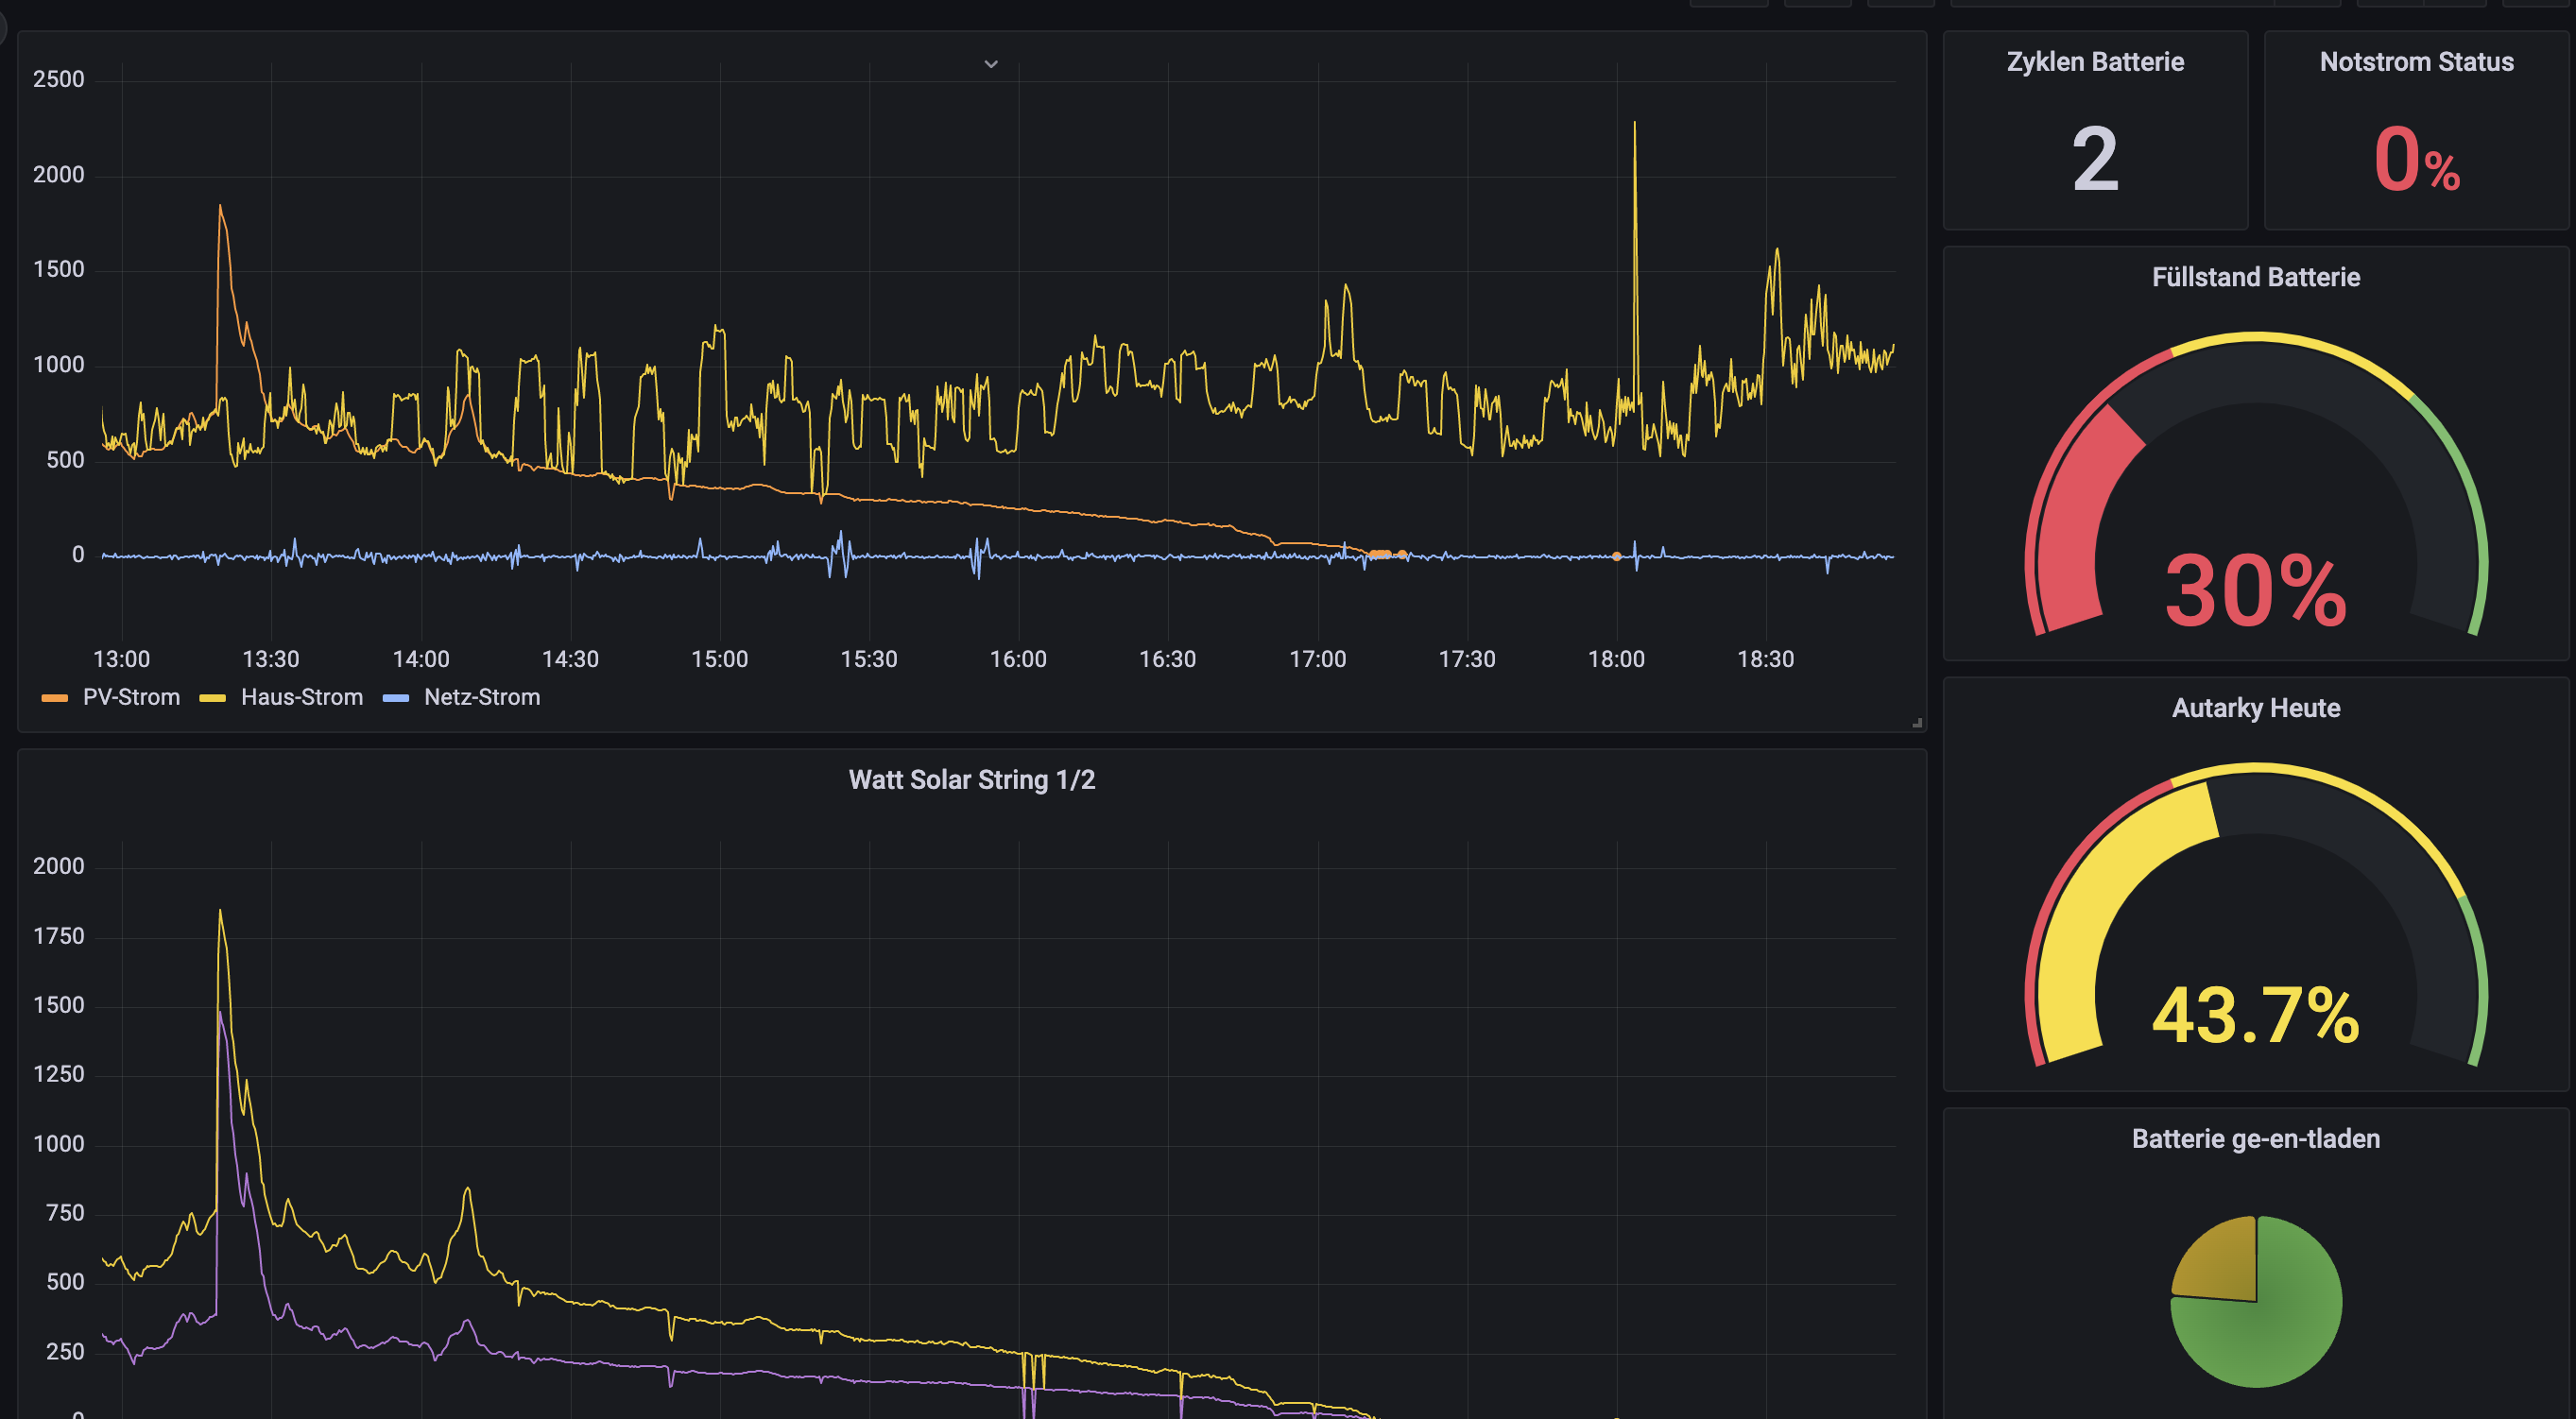This screenshot has height=1419, width=2576.
Task: Click the blue Netz-Strom legend color swatch
Action: pyautogui.click(x=396, y=698)
